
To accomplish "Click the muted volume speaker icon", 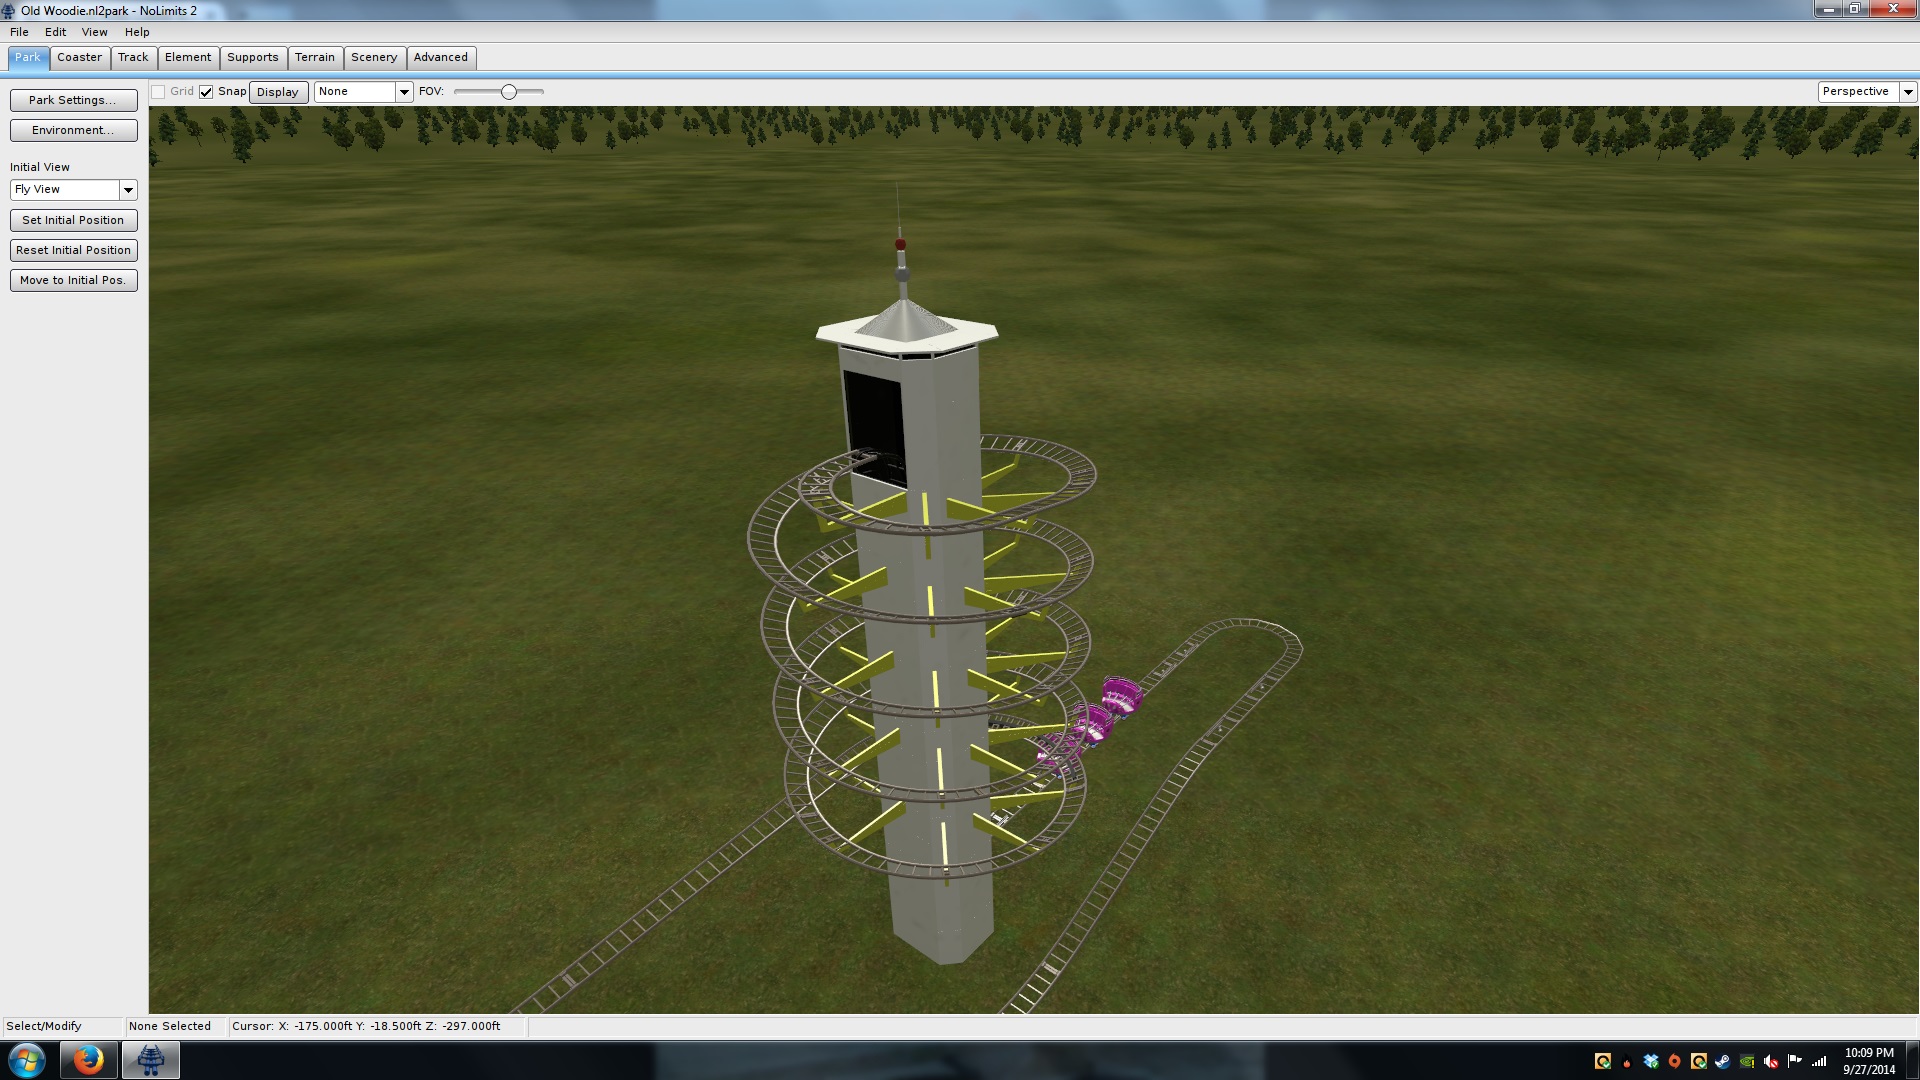I will coord(1771,1061).
